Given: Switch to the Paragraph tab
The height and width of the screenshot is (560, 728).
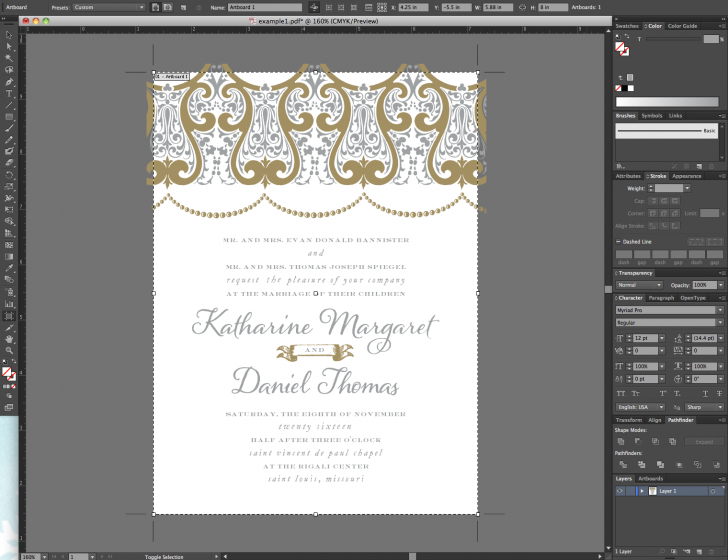Looking at the screenshot, I should tap(661, 298).
